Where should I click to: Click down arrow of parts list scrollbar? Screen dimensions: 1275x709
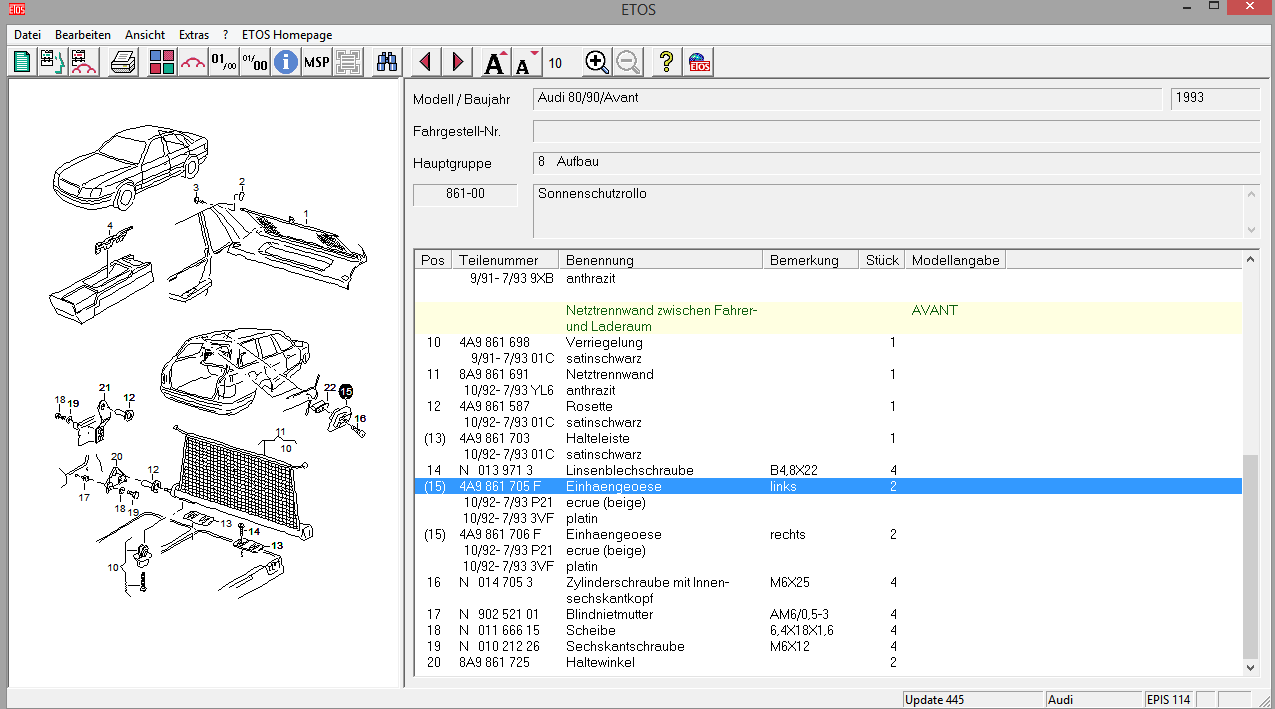click(x=1250, y=667)
